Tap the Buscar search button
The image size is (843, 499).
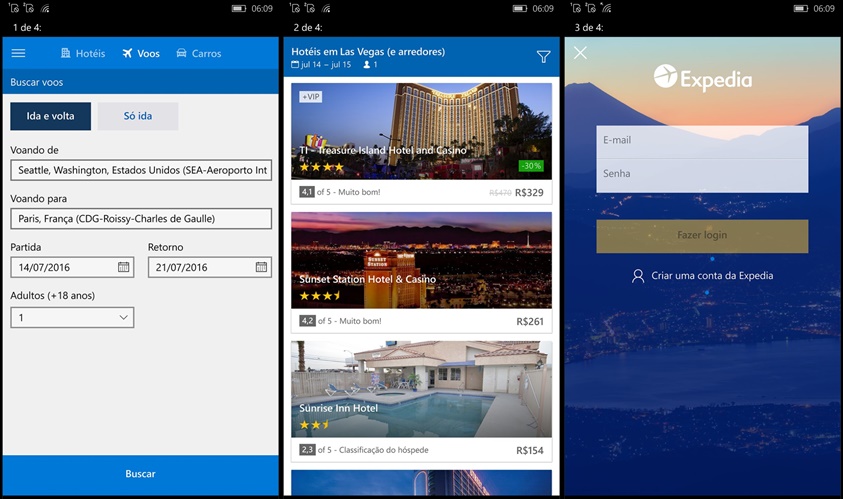[140, 474]
